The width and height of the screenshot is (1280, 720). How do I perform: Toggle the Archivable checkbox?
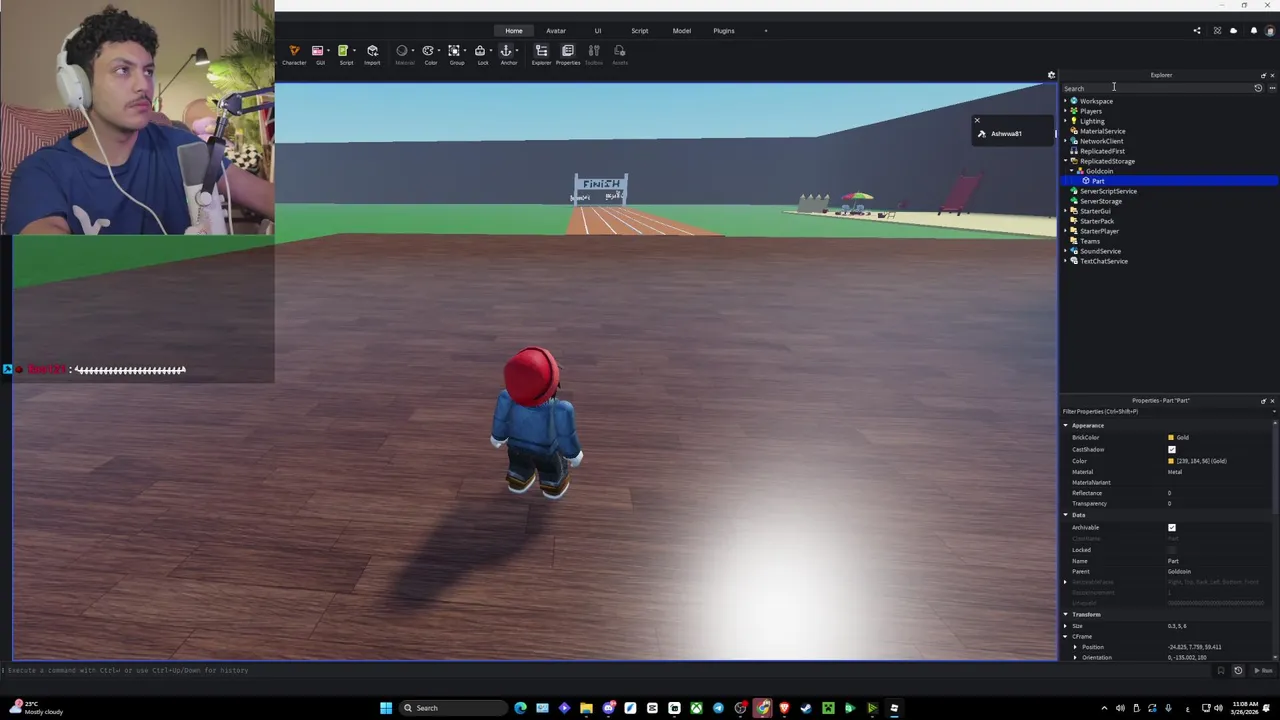pos(1172,527)
